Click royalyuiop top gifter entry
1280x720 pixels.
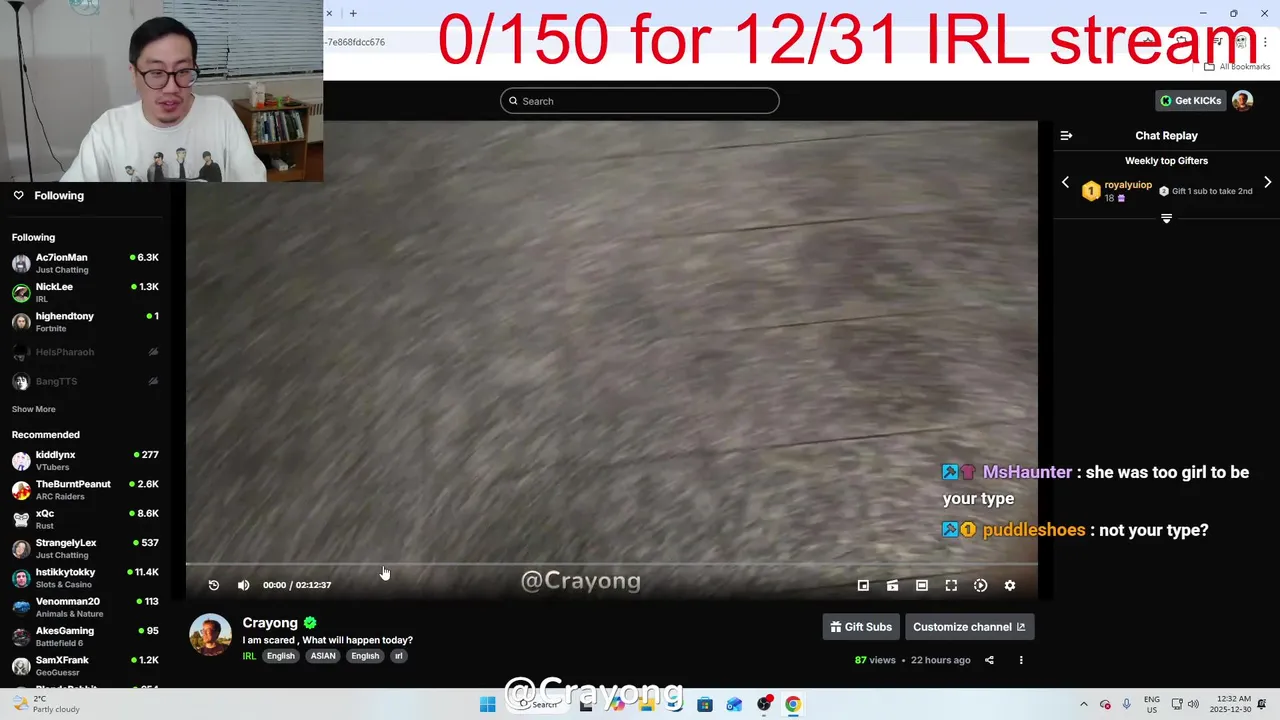1118,191
